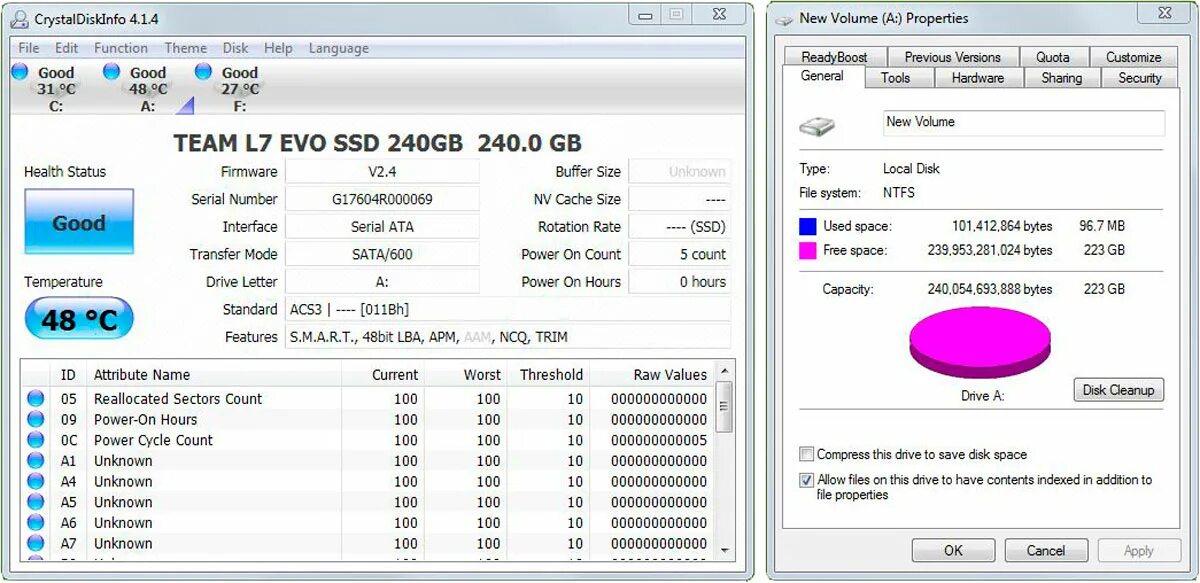Click status orb for attribute A6 row
The width and height of the screenshot is (1200, 583).
[x=36, y=523]
